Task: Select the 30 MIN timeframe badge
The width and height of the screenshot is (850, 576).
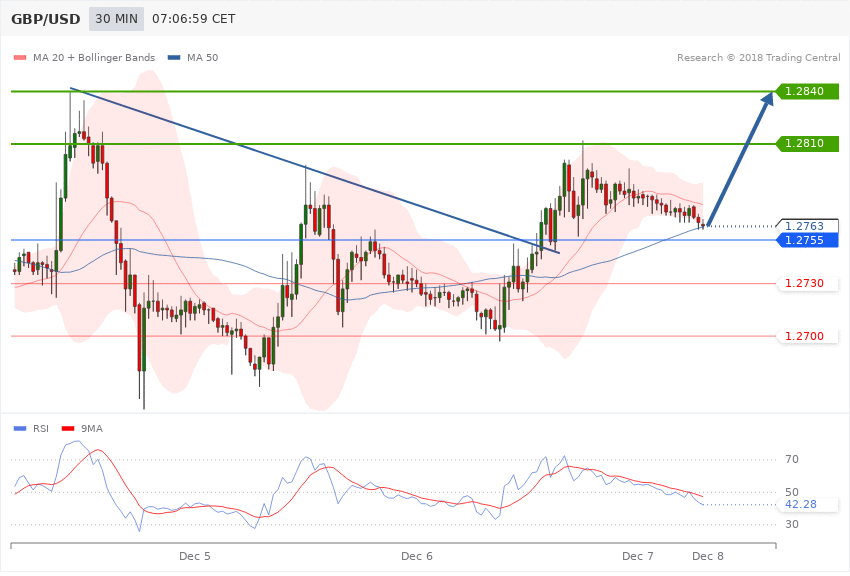Action: tap(117, 19)
